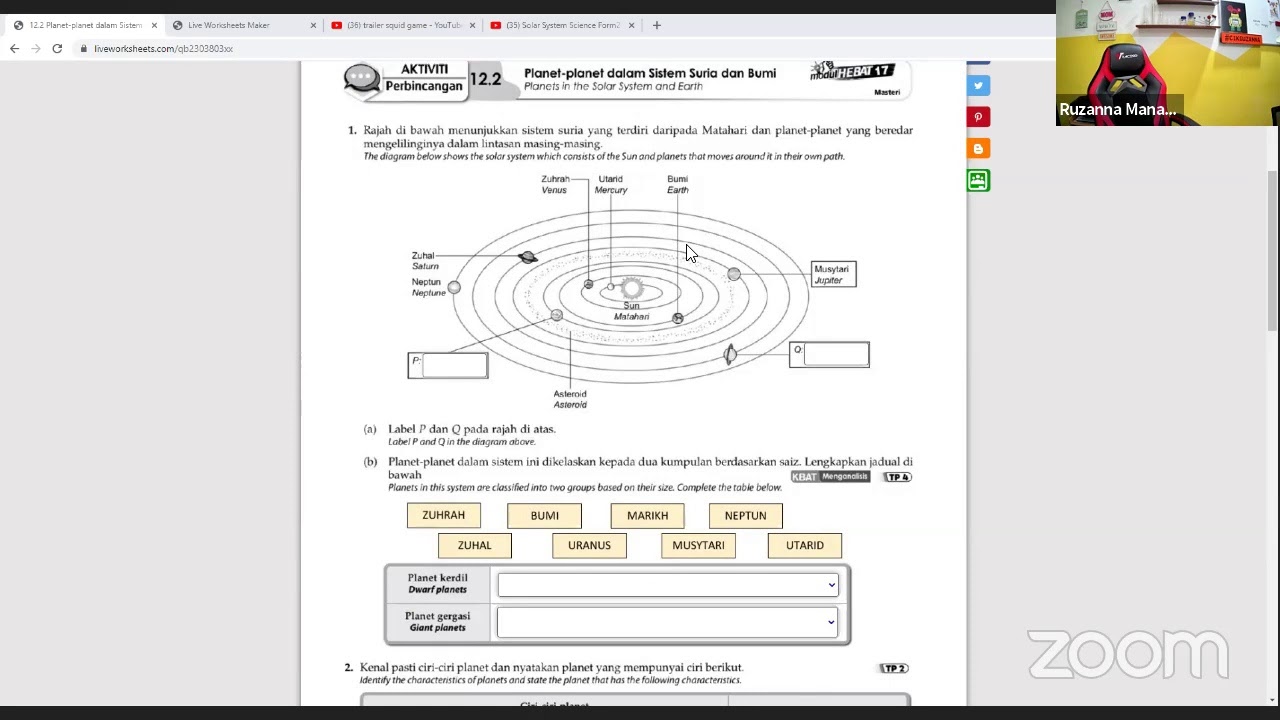Image resolution: width=1280 pixels, height=720 pixels.
Task: Click the MUSYTARI planet tile
Action: (x=698, y=545)
